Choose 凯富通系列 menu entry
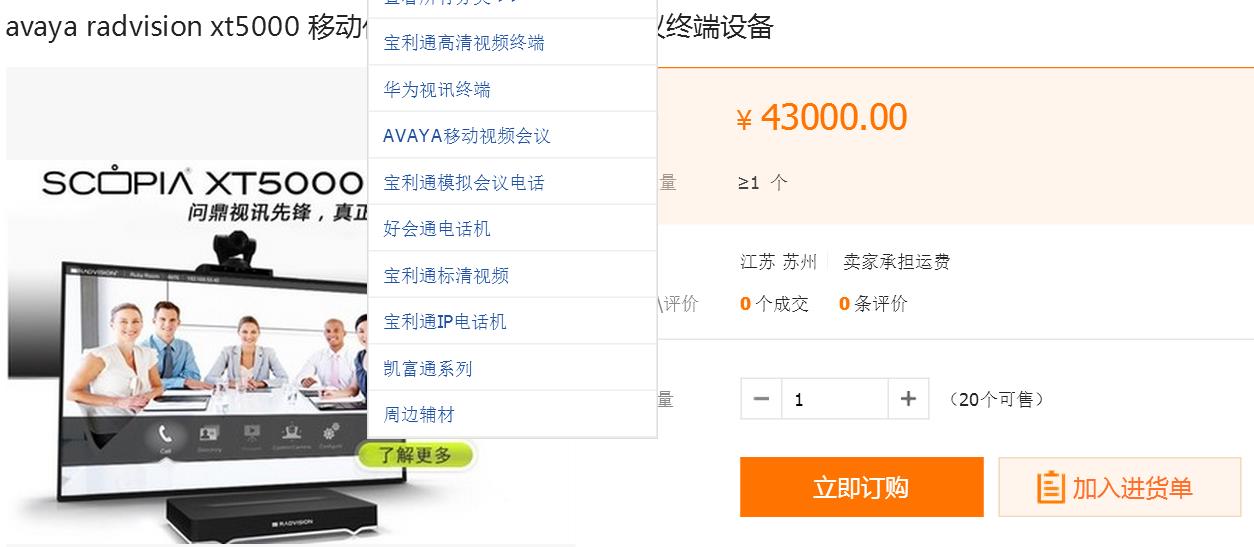This screenshot has height=547, width=1254. (x=428, y=369)
